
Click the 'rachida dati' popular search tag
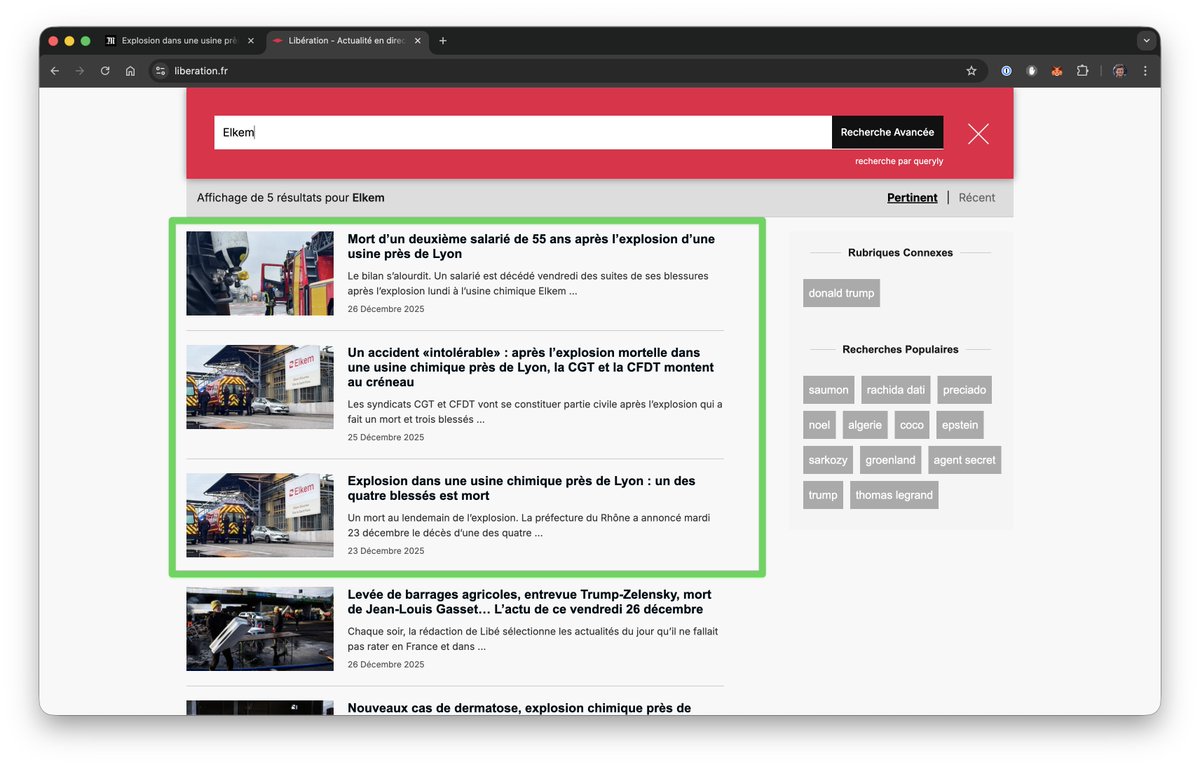pyautogui.click(x=896, y=390)
